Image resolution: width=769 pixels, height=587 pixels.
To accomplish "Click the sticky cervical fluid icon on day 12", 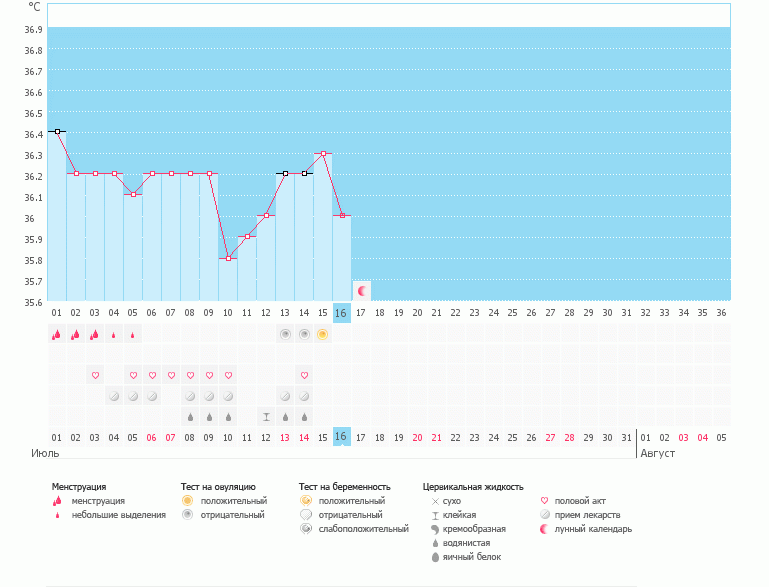I will pos(266,417).
